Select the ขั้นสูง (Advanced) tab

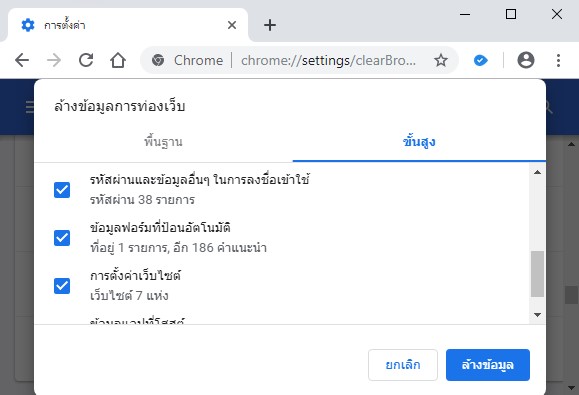click(x=419, y=142)
